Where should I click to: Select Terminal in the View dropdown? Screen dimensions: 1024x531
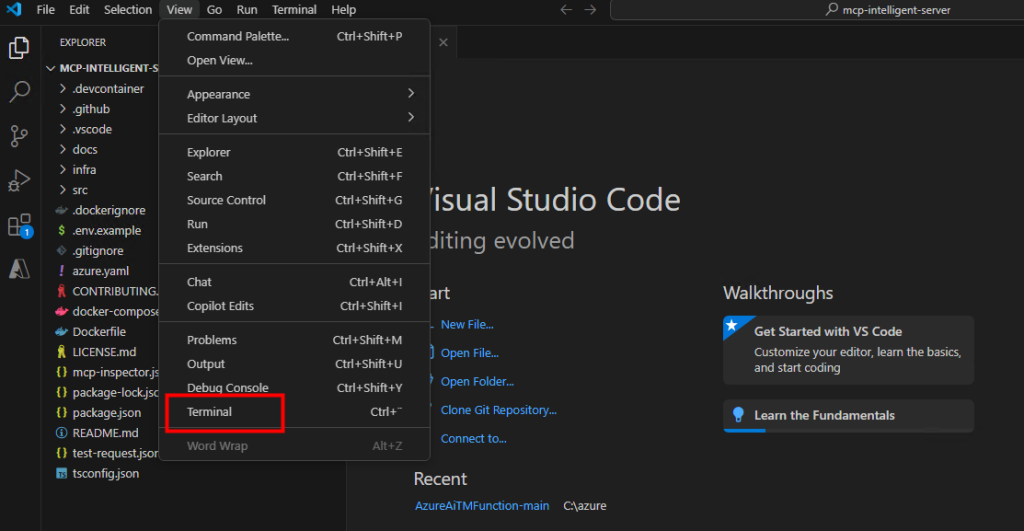[294, 412]
